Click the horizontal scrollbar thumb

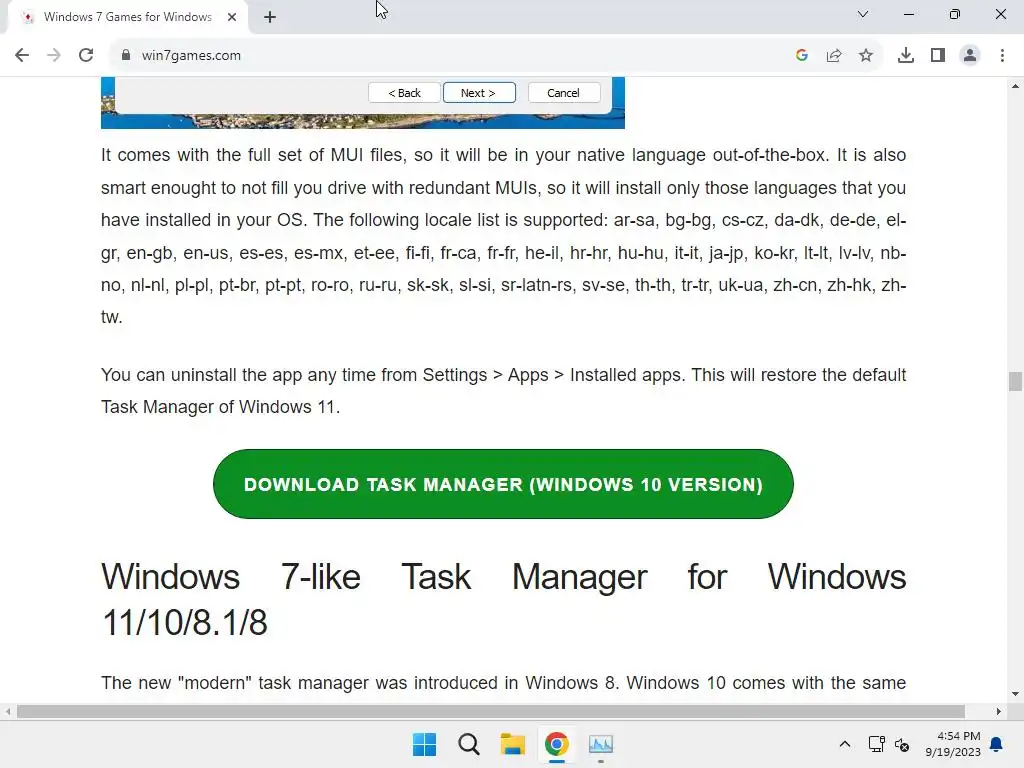coord(491,711)
